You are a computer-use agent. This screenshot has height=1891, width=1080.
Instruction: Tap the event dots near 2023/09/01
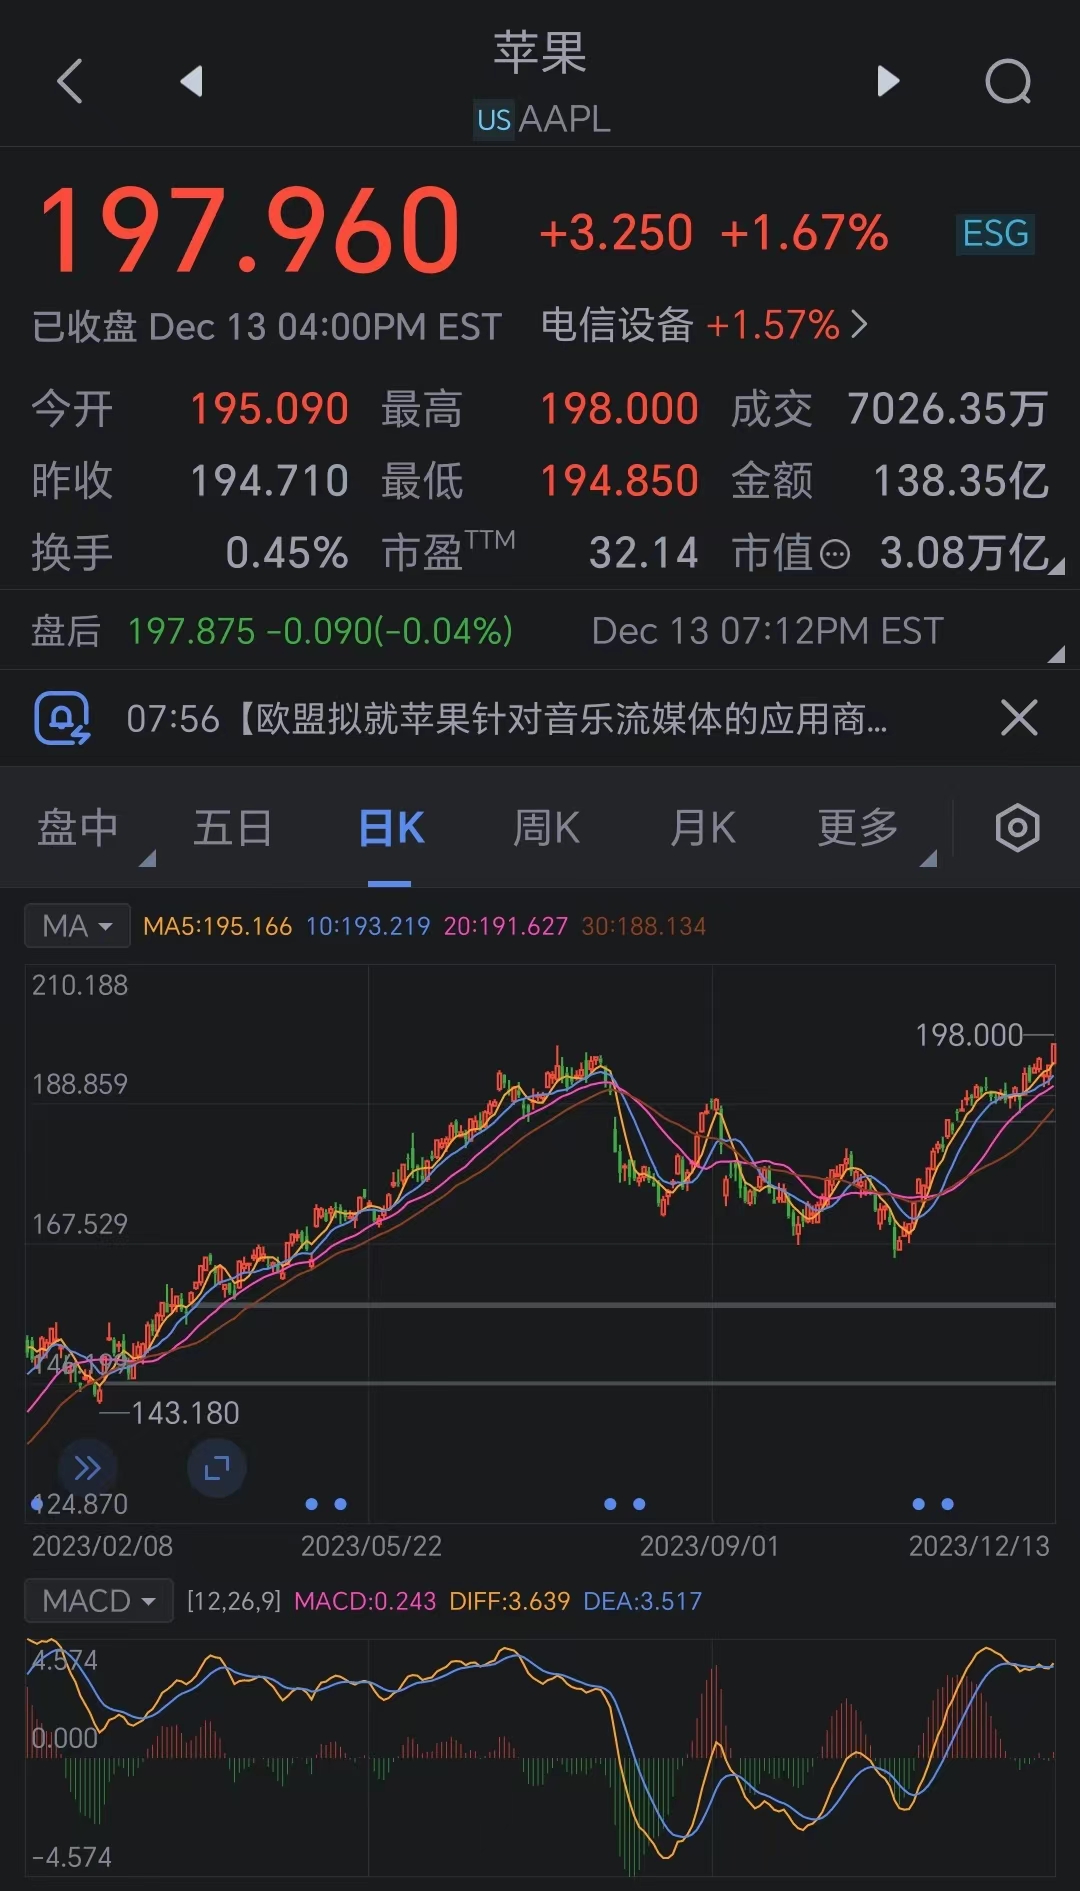click(x=625, y=1504)
